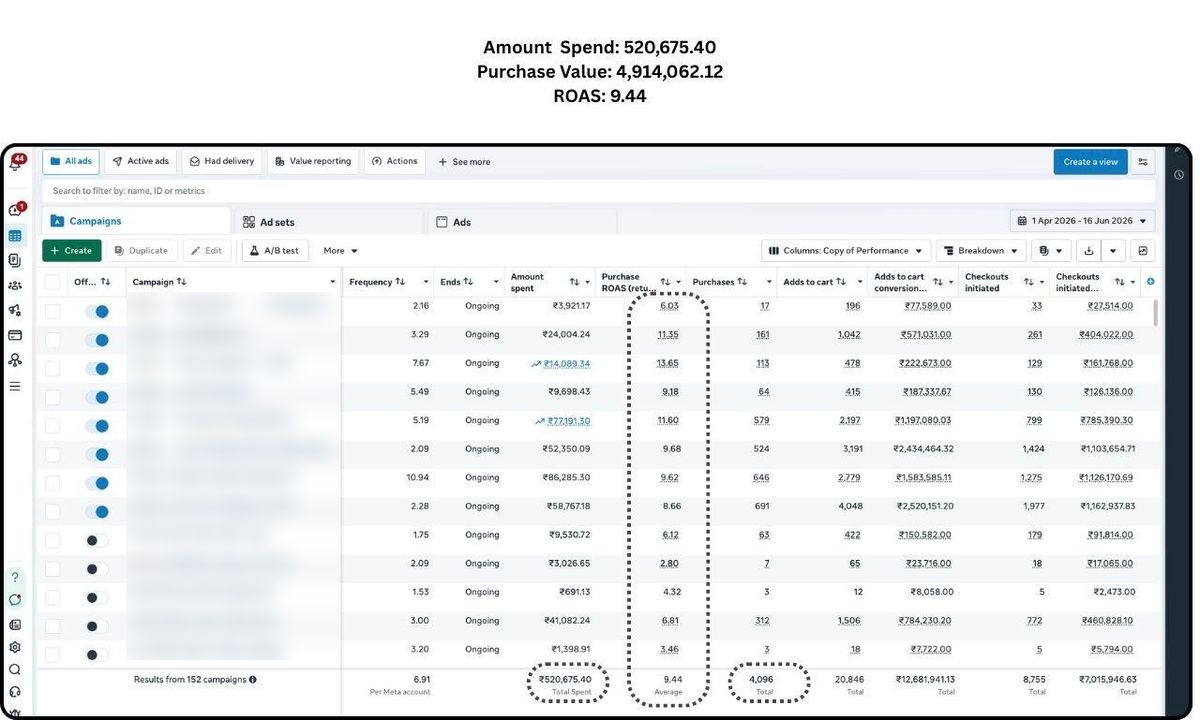Turn off campaign with frequency 7.67

97,368
